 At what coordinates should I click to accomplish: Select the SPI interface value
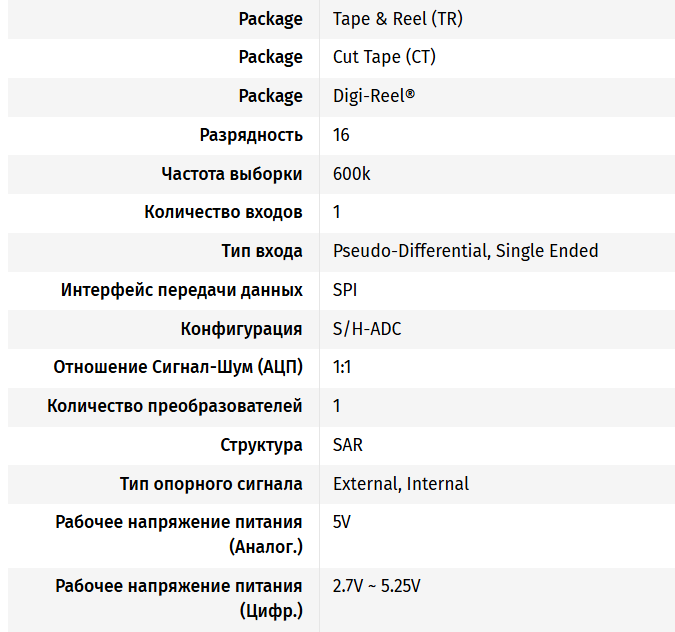pos(345,290)
